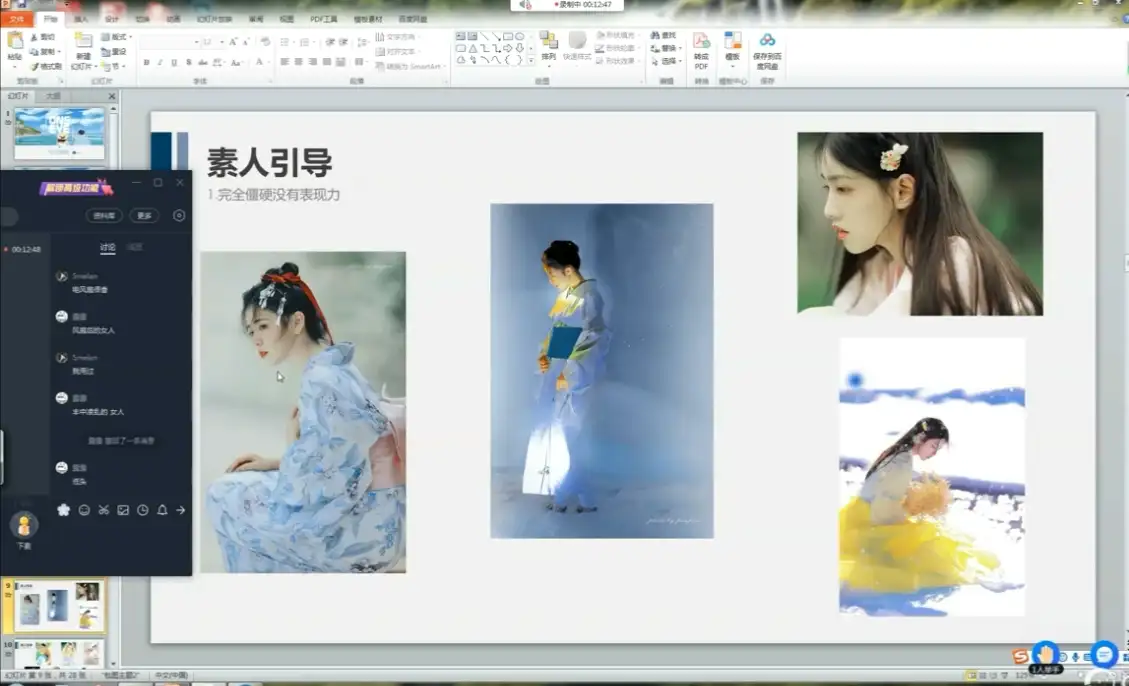Open the PDF工具 ribbon tab
The width and height of the screenshot is (1129, 686).
coord(323,19)
